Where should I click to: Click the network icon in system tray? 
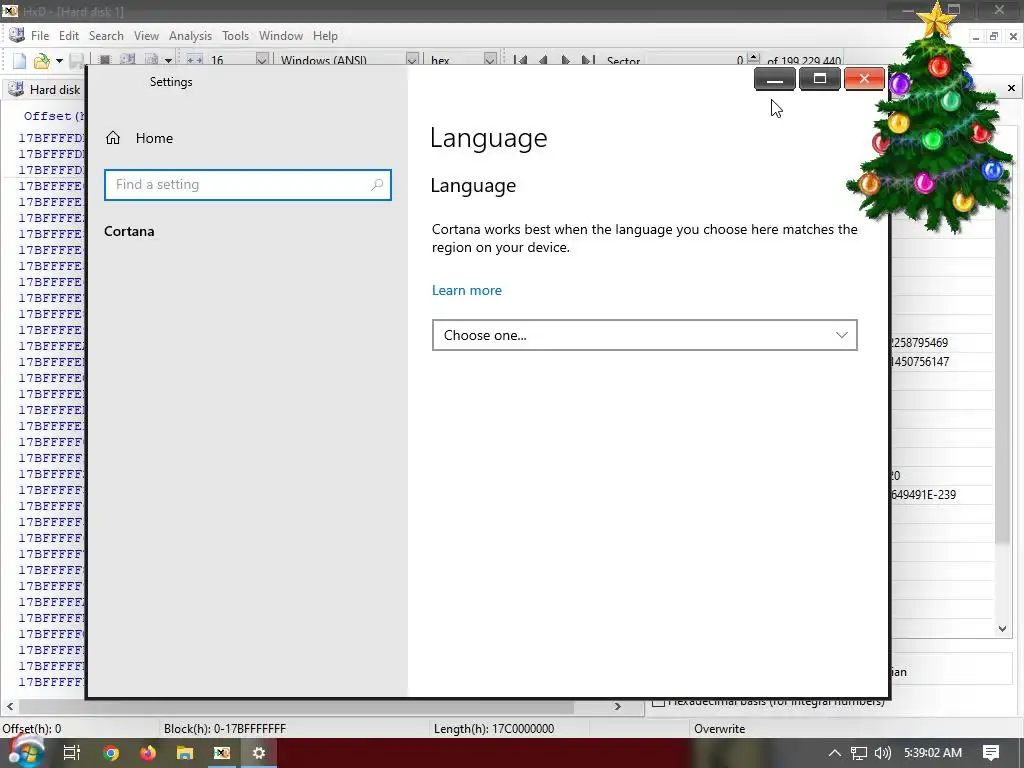859,753
